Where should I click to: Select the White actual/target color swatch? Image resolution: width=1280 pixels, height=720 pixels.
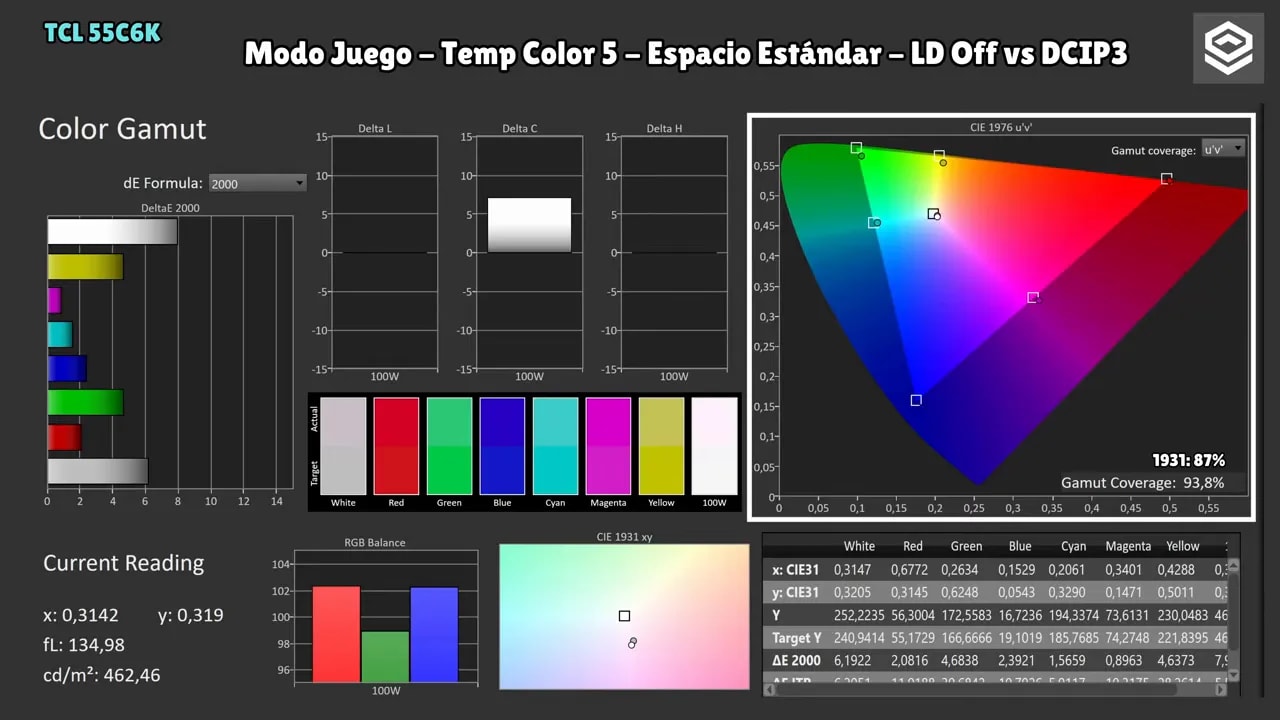[x=343, y=446]
